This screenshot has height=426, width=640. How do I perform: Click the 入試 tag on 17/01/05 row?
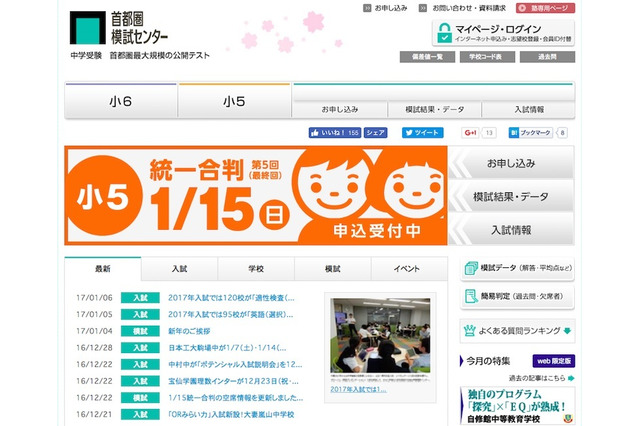(x=140, y=315)
